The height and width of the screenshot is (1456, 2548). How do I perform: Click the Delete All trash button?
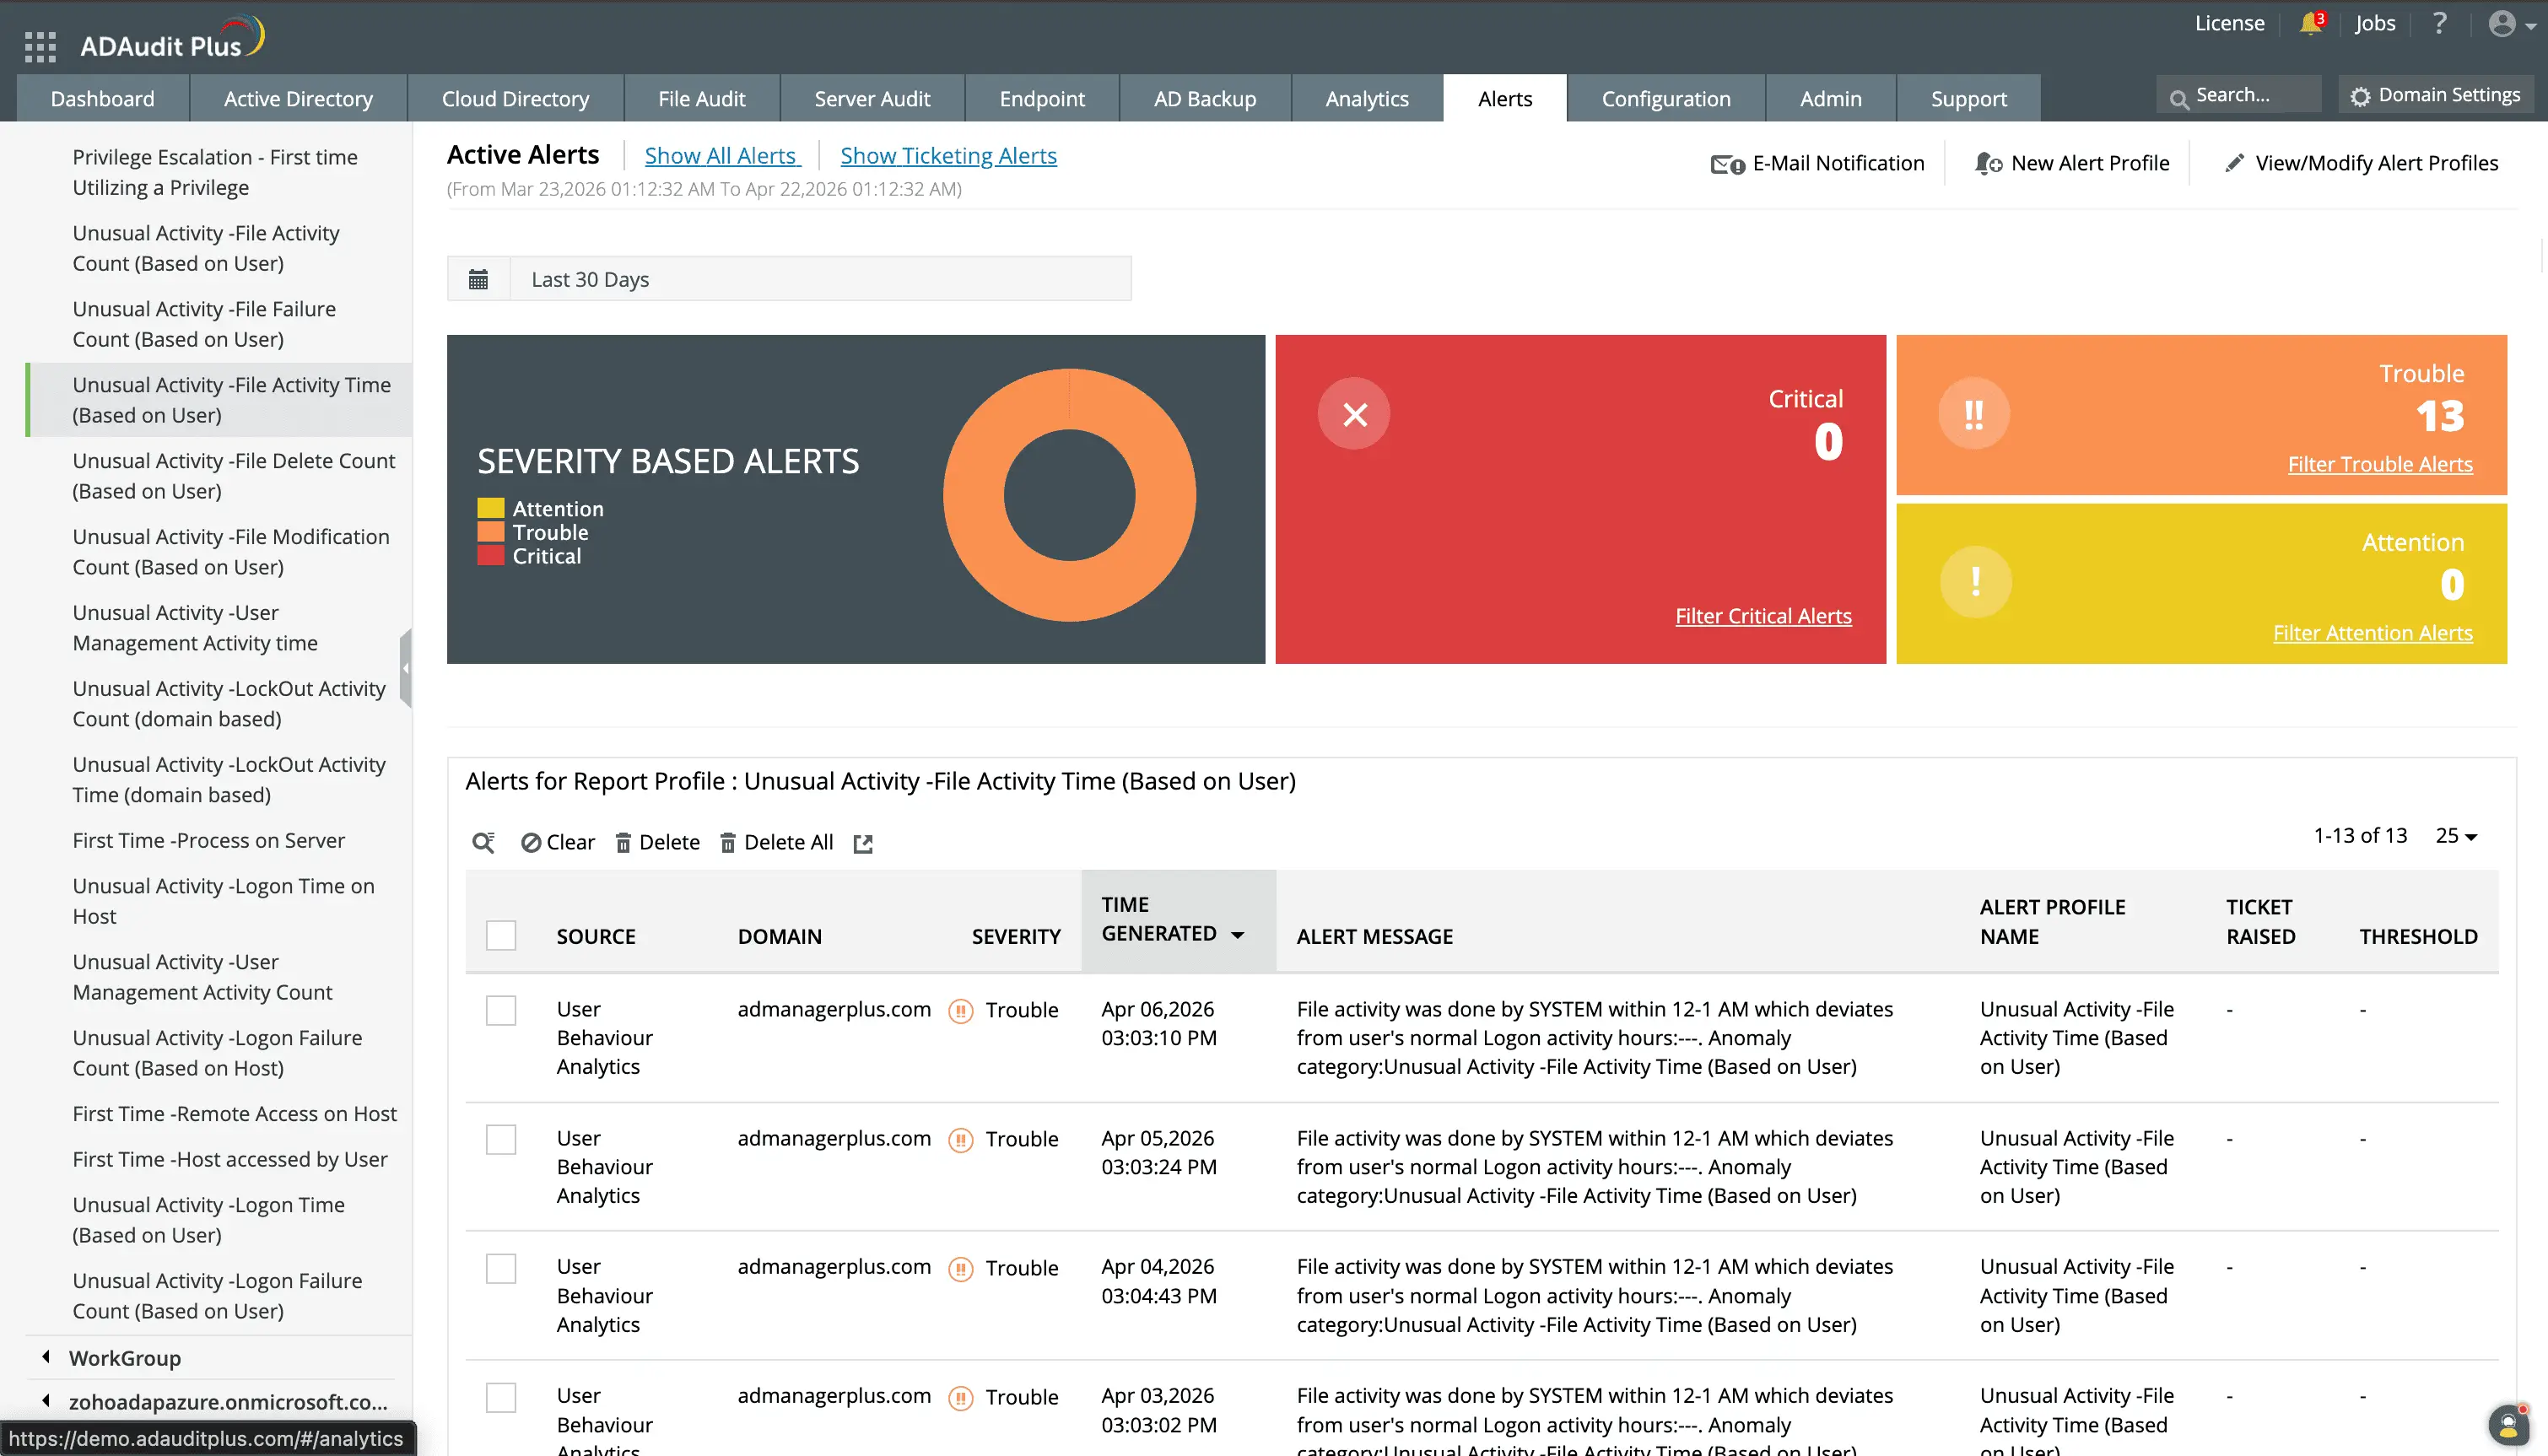click(776, 842)
